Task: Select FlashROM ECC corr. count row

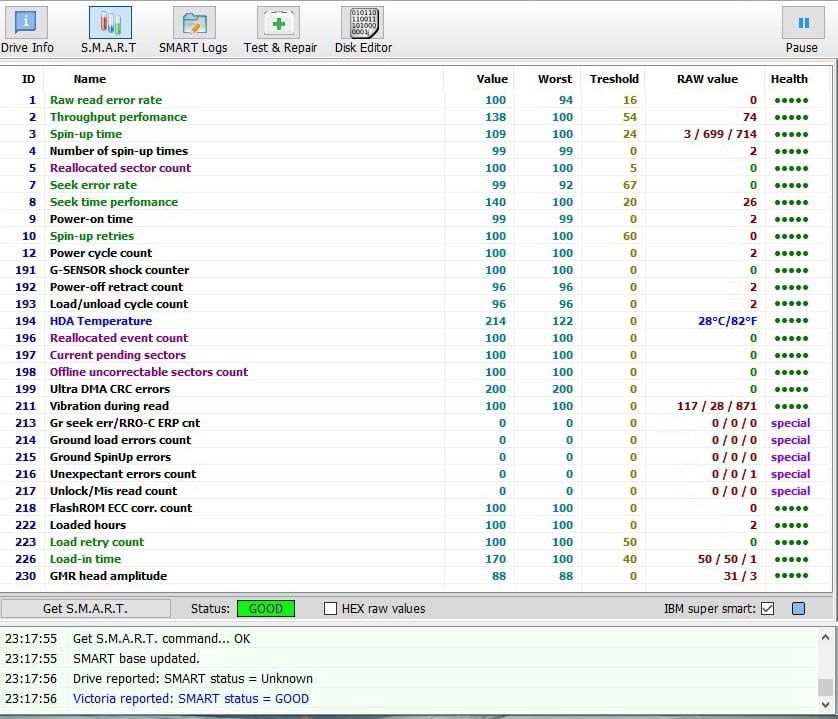Action: (417, 508)
